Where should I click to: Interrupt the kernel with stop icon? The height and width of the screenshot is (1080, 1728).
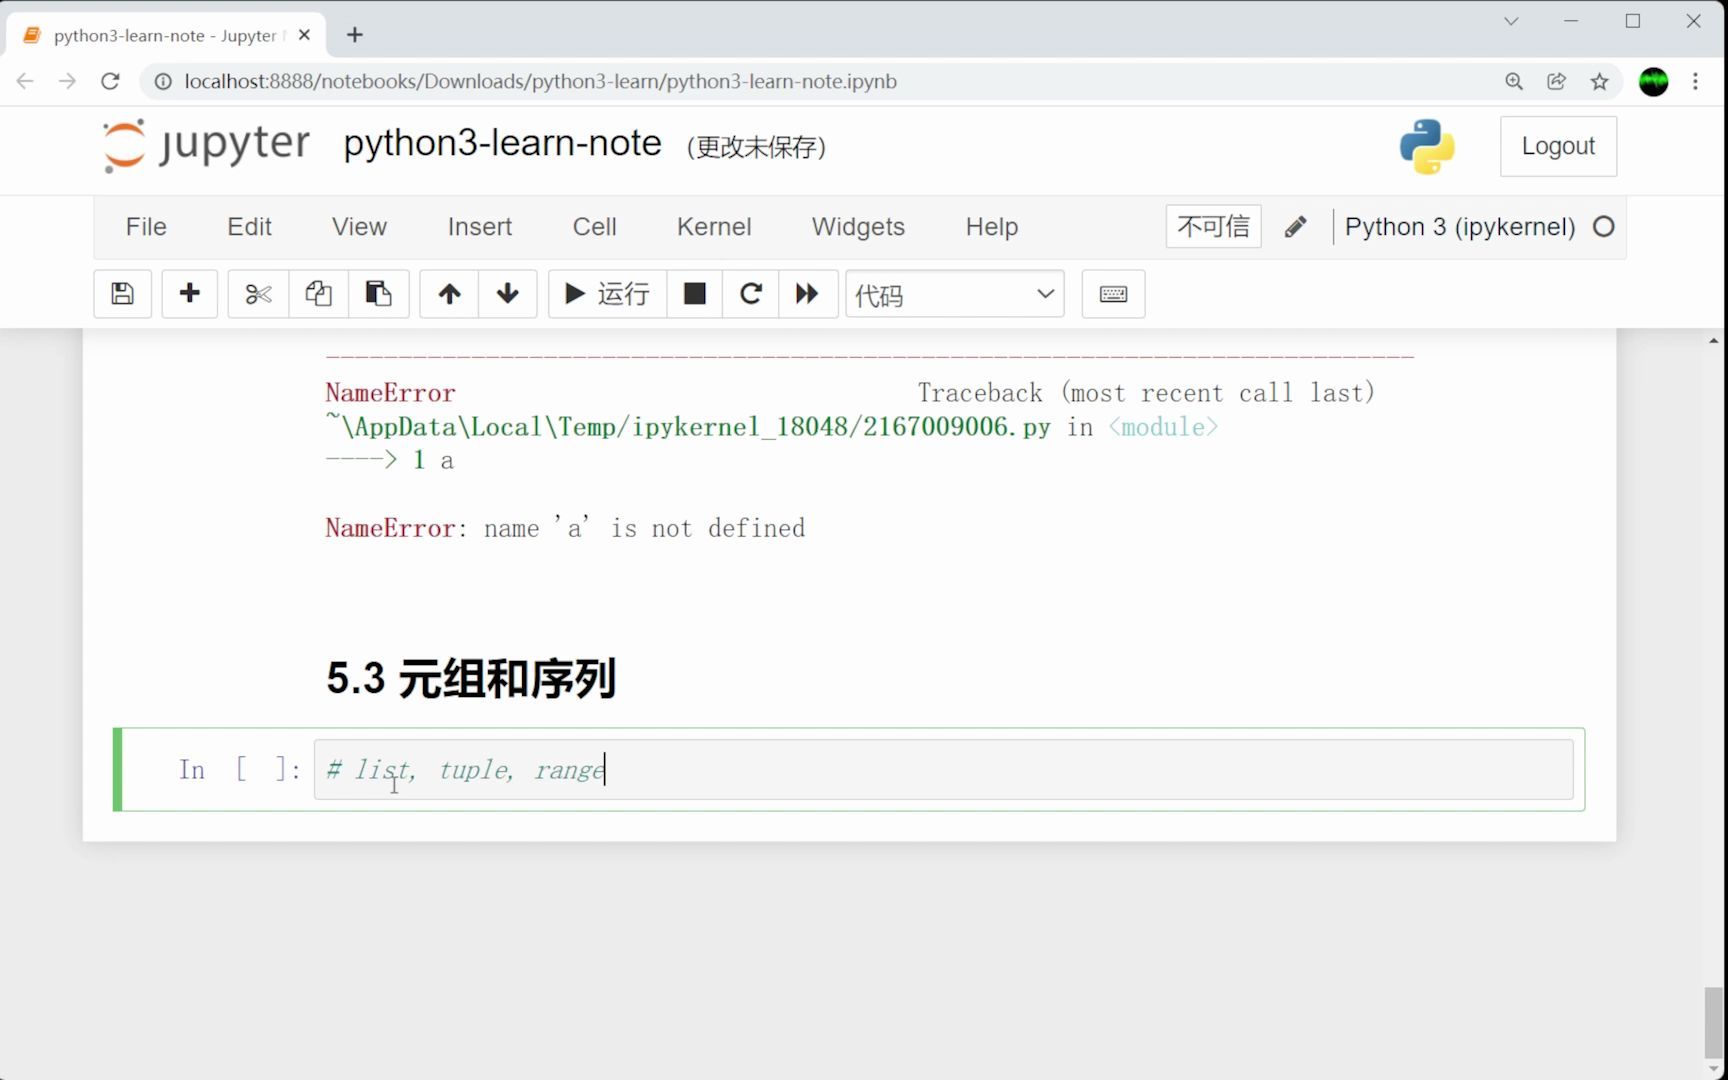(x=694, y=294)
